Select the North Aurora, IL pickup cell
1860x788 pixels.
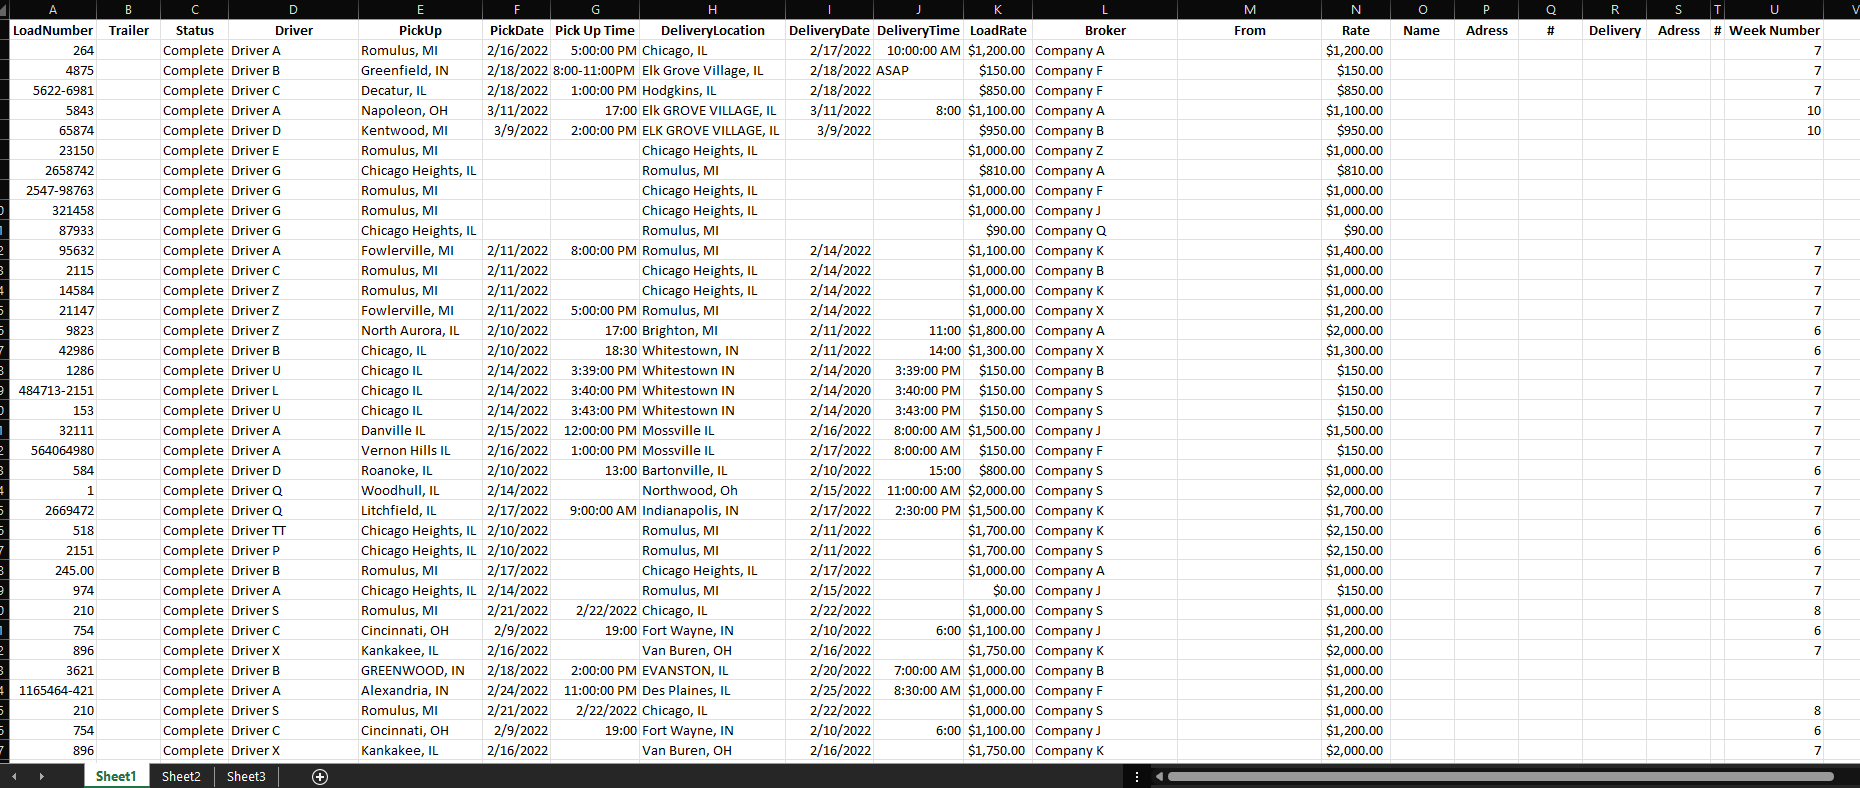(420, 330)
